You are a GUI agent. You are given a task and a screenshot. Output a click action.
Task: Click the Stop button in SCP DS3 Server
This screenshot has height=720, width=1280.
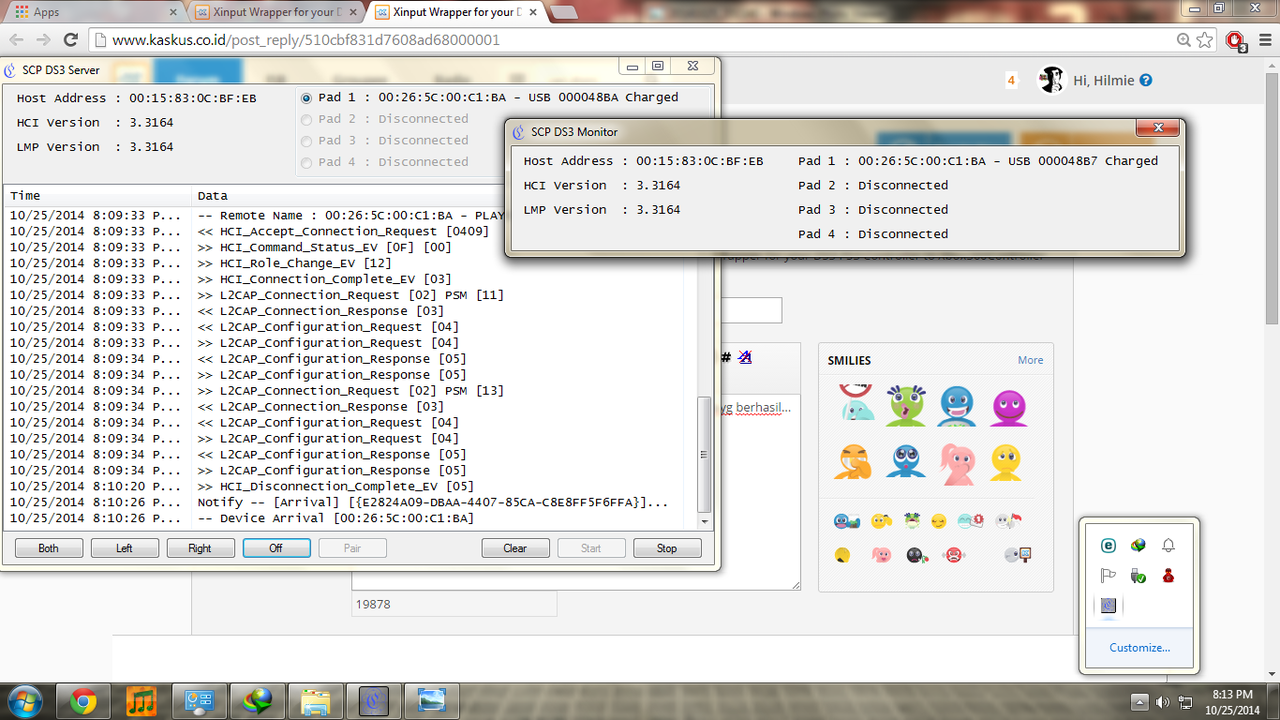[667, 548]
